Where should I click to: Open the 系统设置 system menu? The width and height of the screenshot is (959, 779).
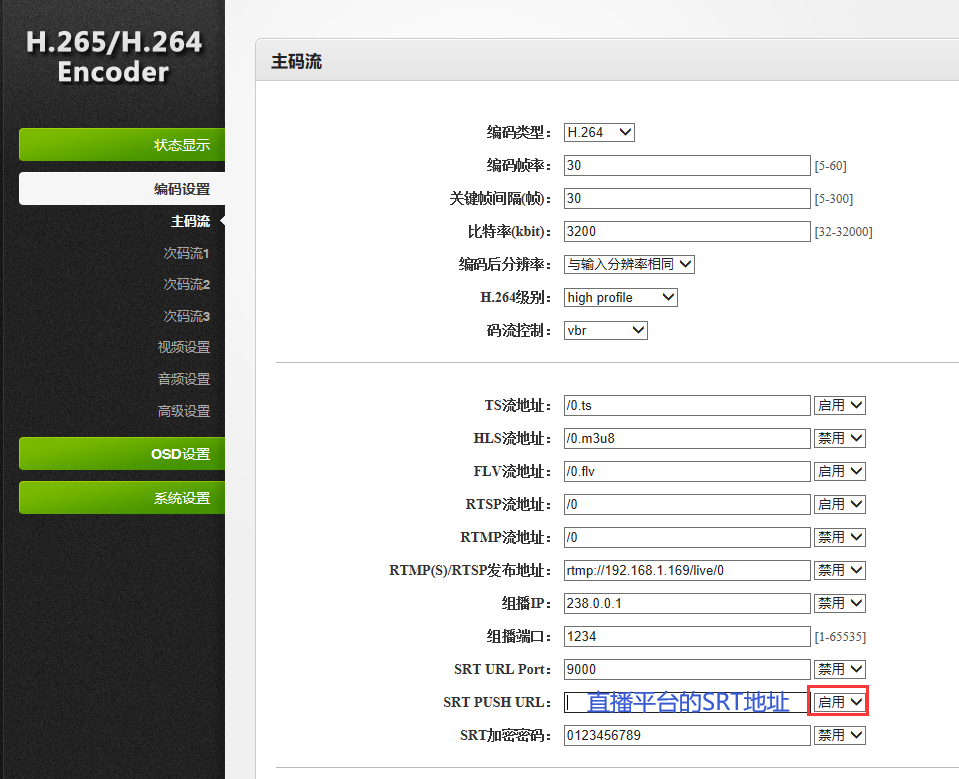pos(122,498)
